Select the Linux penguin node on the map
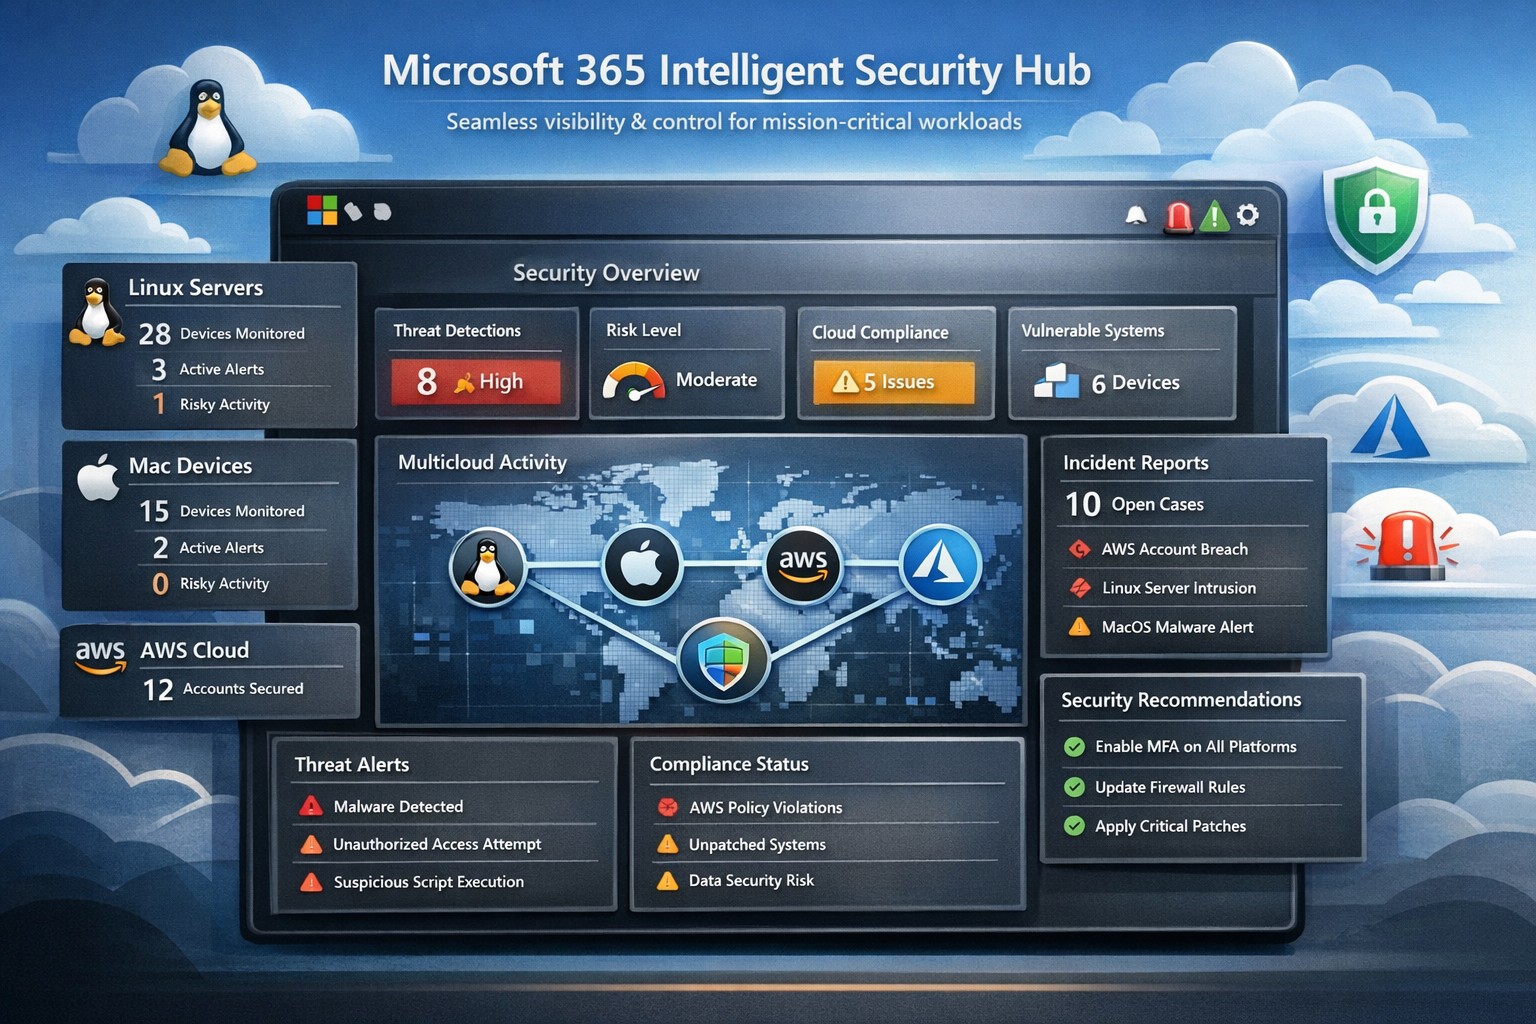 point(488,566)
